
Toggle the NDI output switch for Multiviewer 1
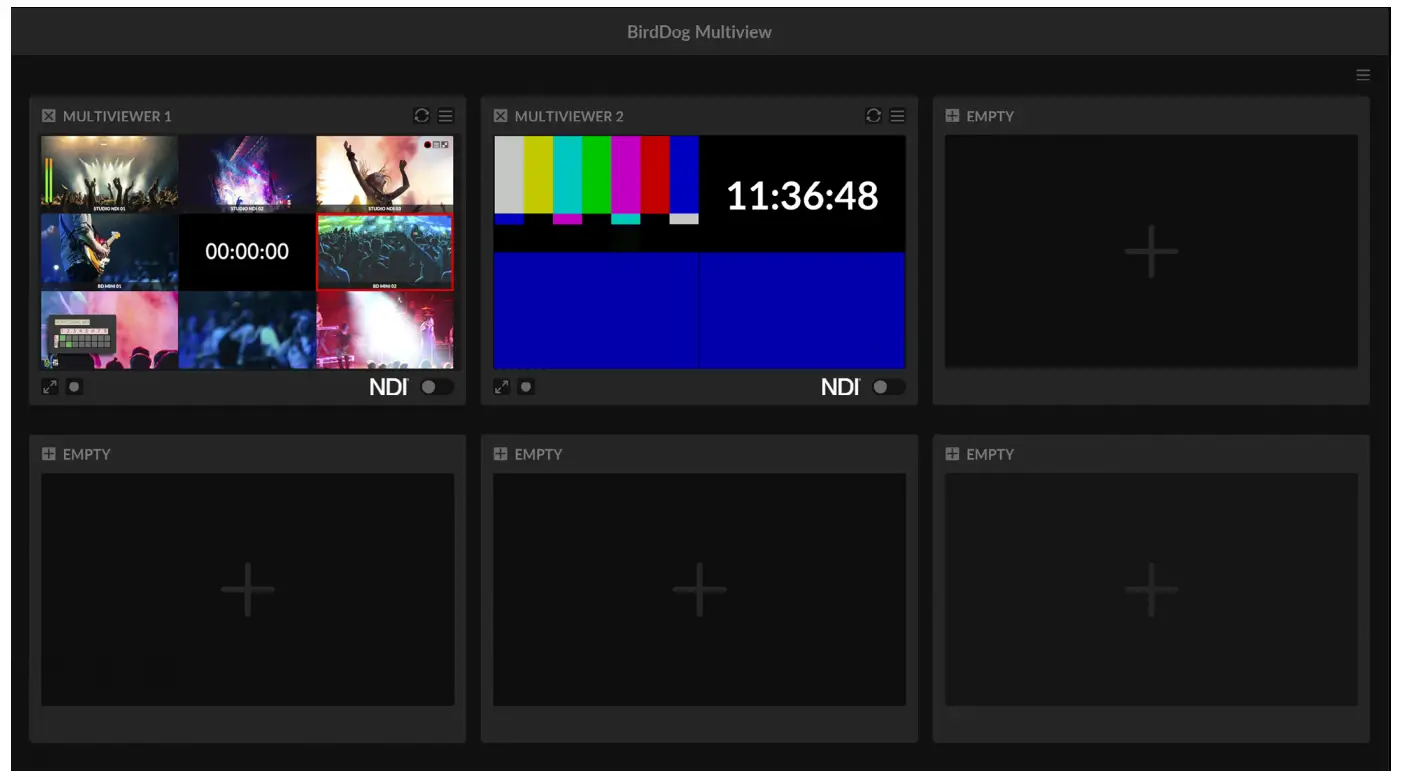(x=436, y=387)
